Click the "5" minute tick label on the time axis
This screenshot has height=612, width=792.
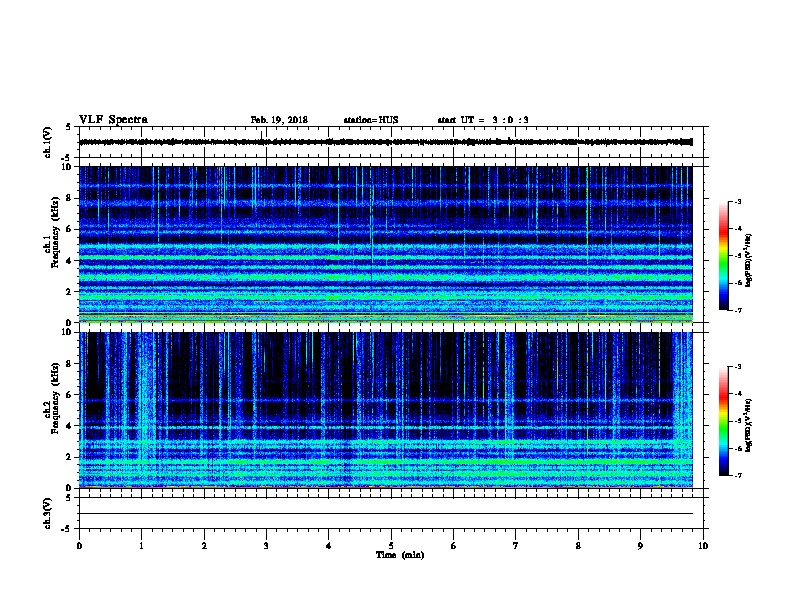(391, 546)
